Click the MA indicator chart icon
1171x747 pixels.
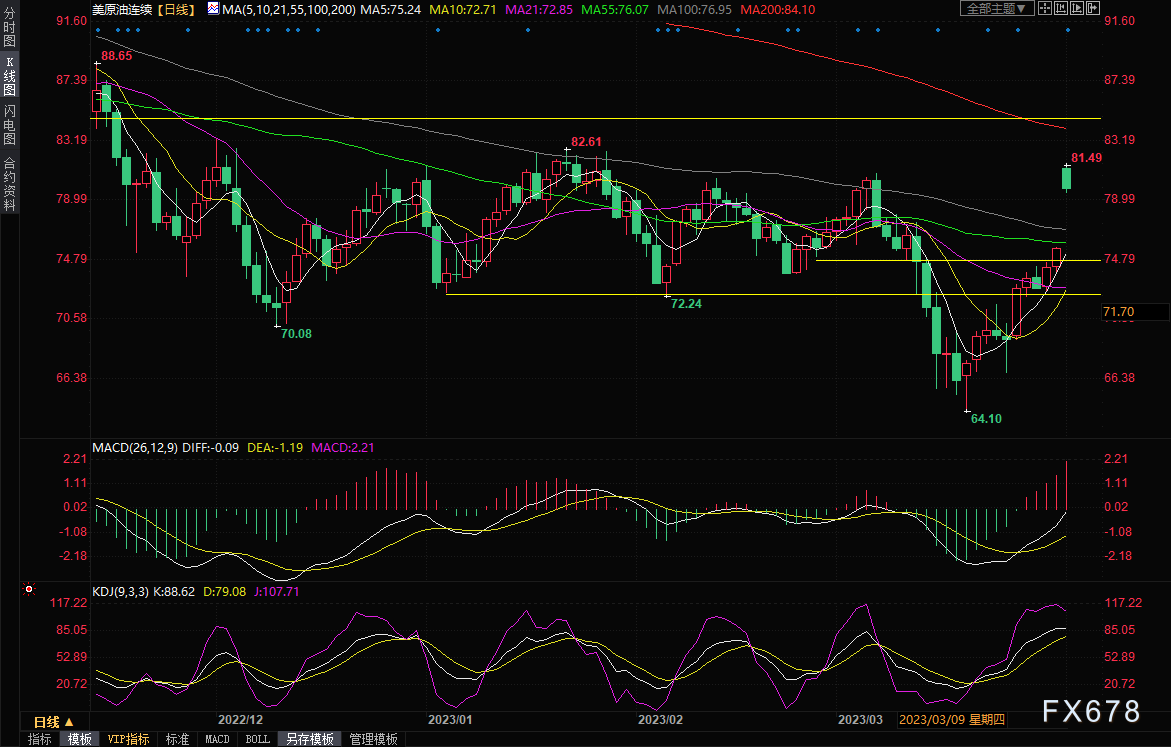tap(213, 8)
